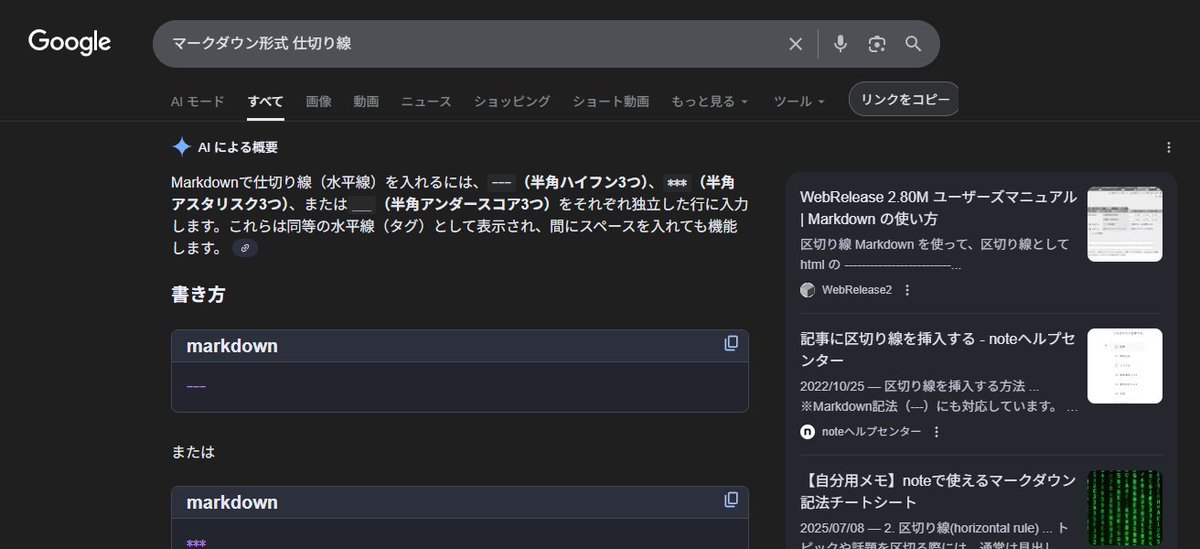Start voice search with microphone icon
1200x549 pixels.
click(x=840, y=44)
